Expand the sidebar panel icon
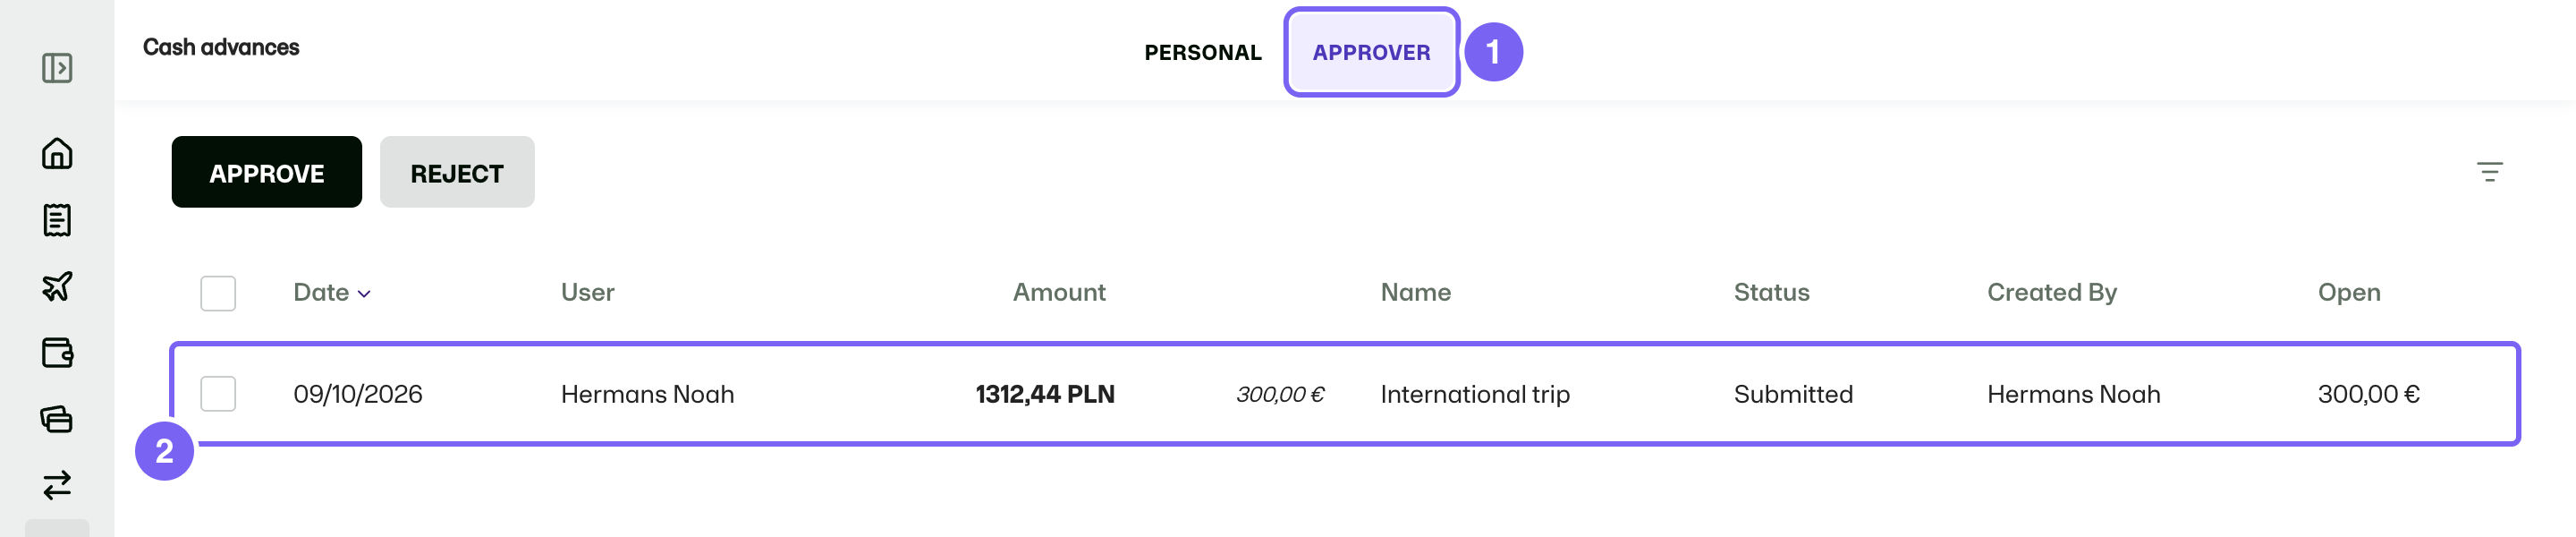 57,68
